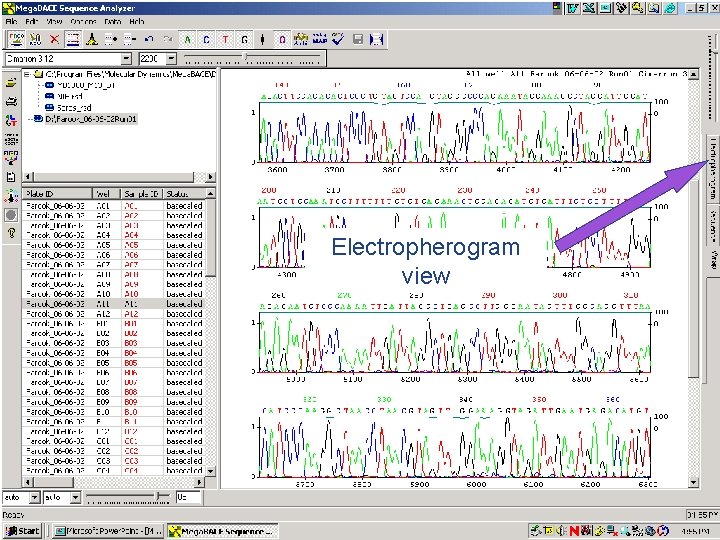Viewport: 720px width, 540px height.
Task: Select the sample row with well B03
Action: click(113, 343)
